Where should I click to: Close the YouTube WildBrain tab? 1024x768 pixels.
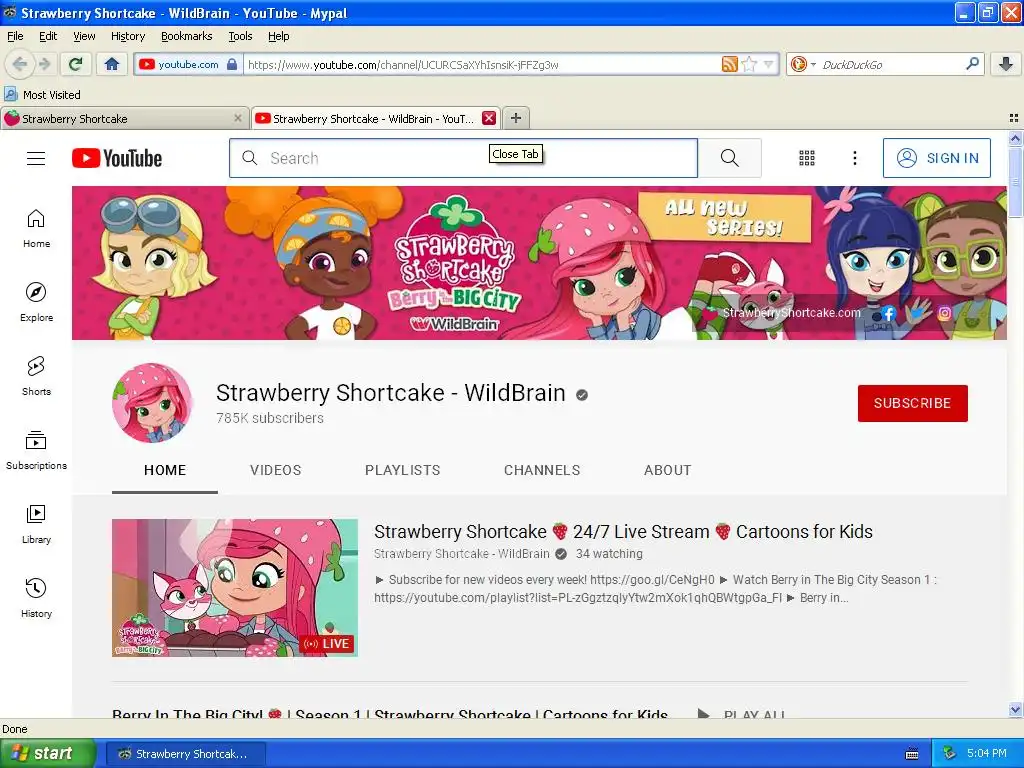click(488, 118)
